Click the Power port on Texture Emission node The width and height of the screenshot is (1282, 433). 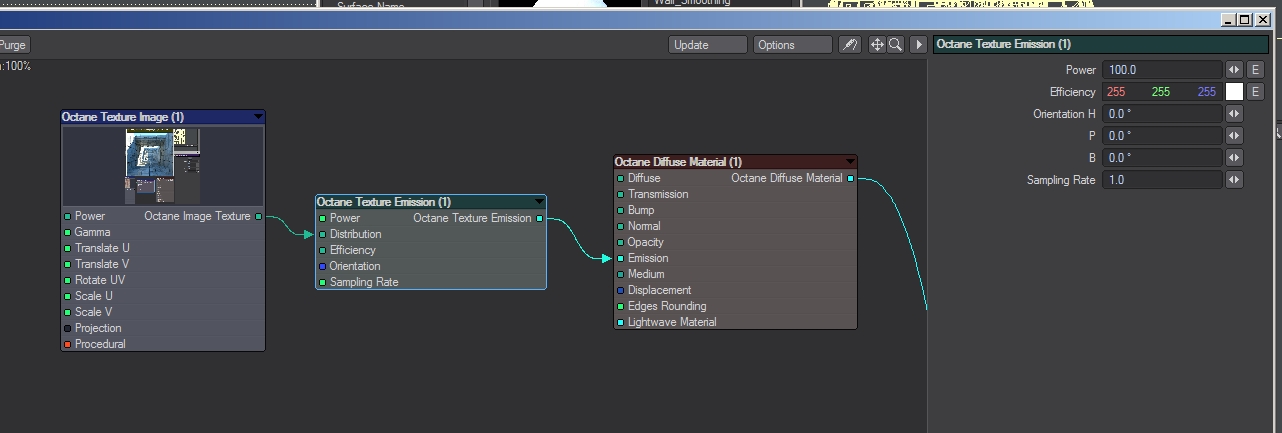click(322, 218)
